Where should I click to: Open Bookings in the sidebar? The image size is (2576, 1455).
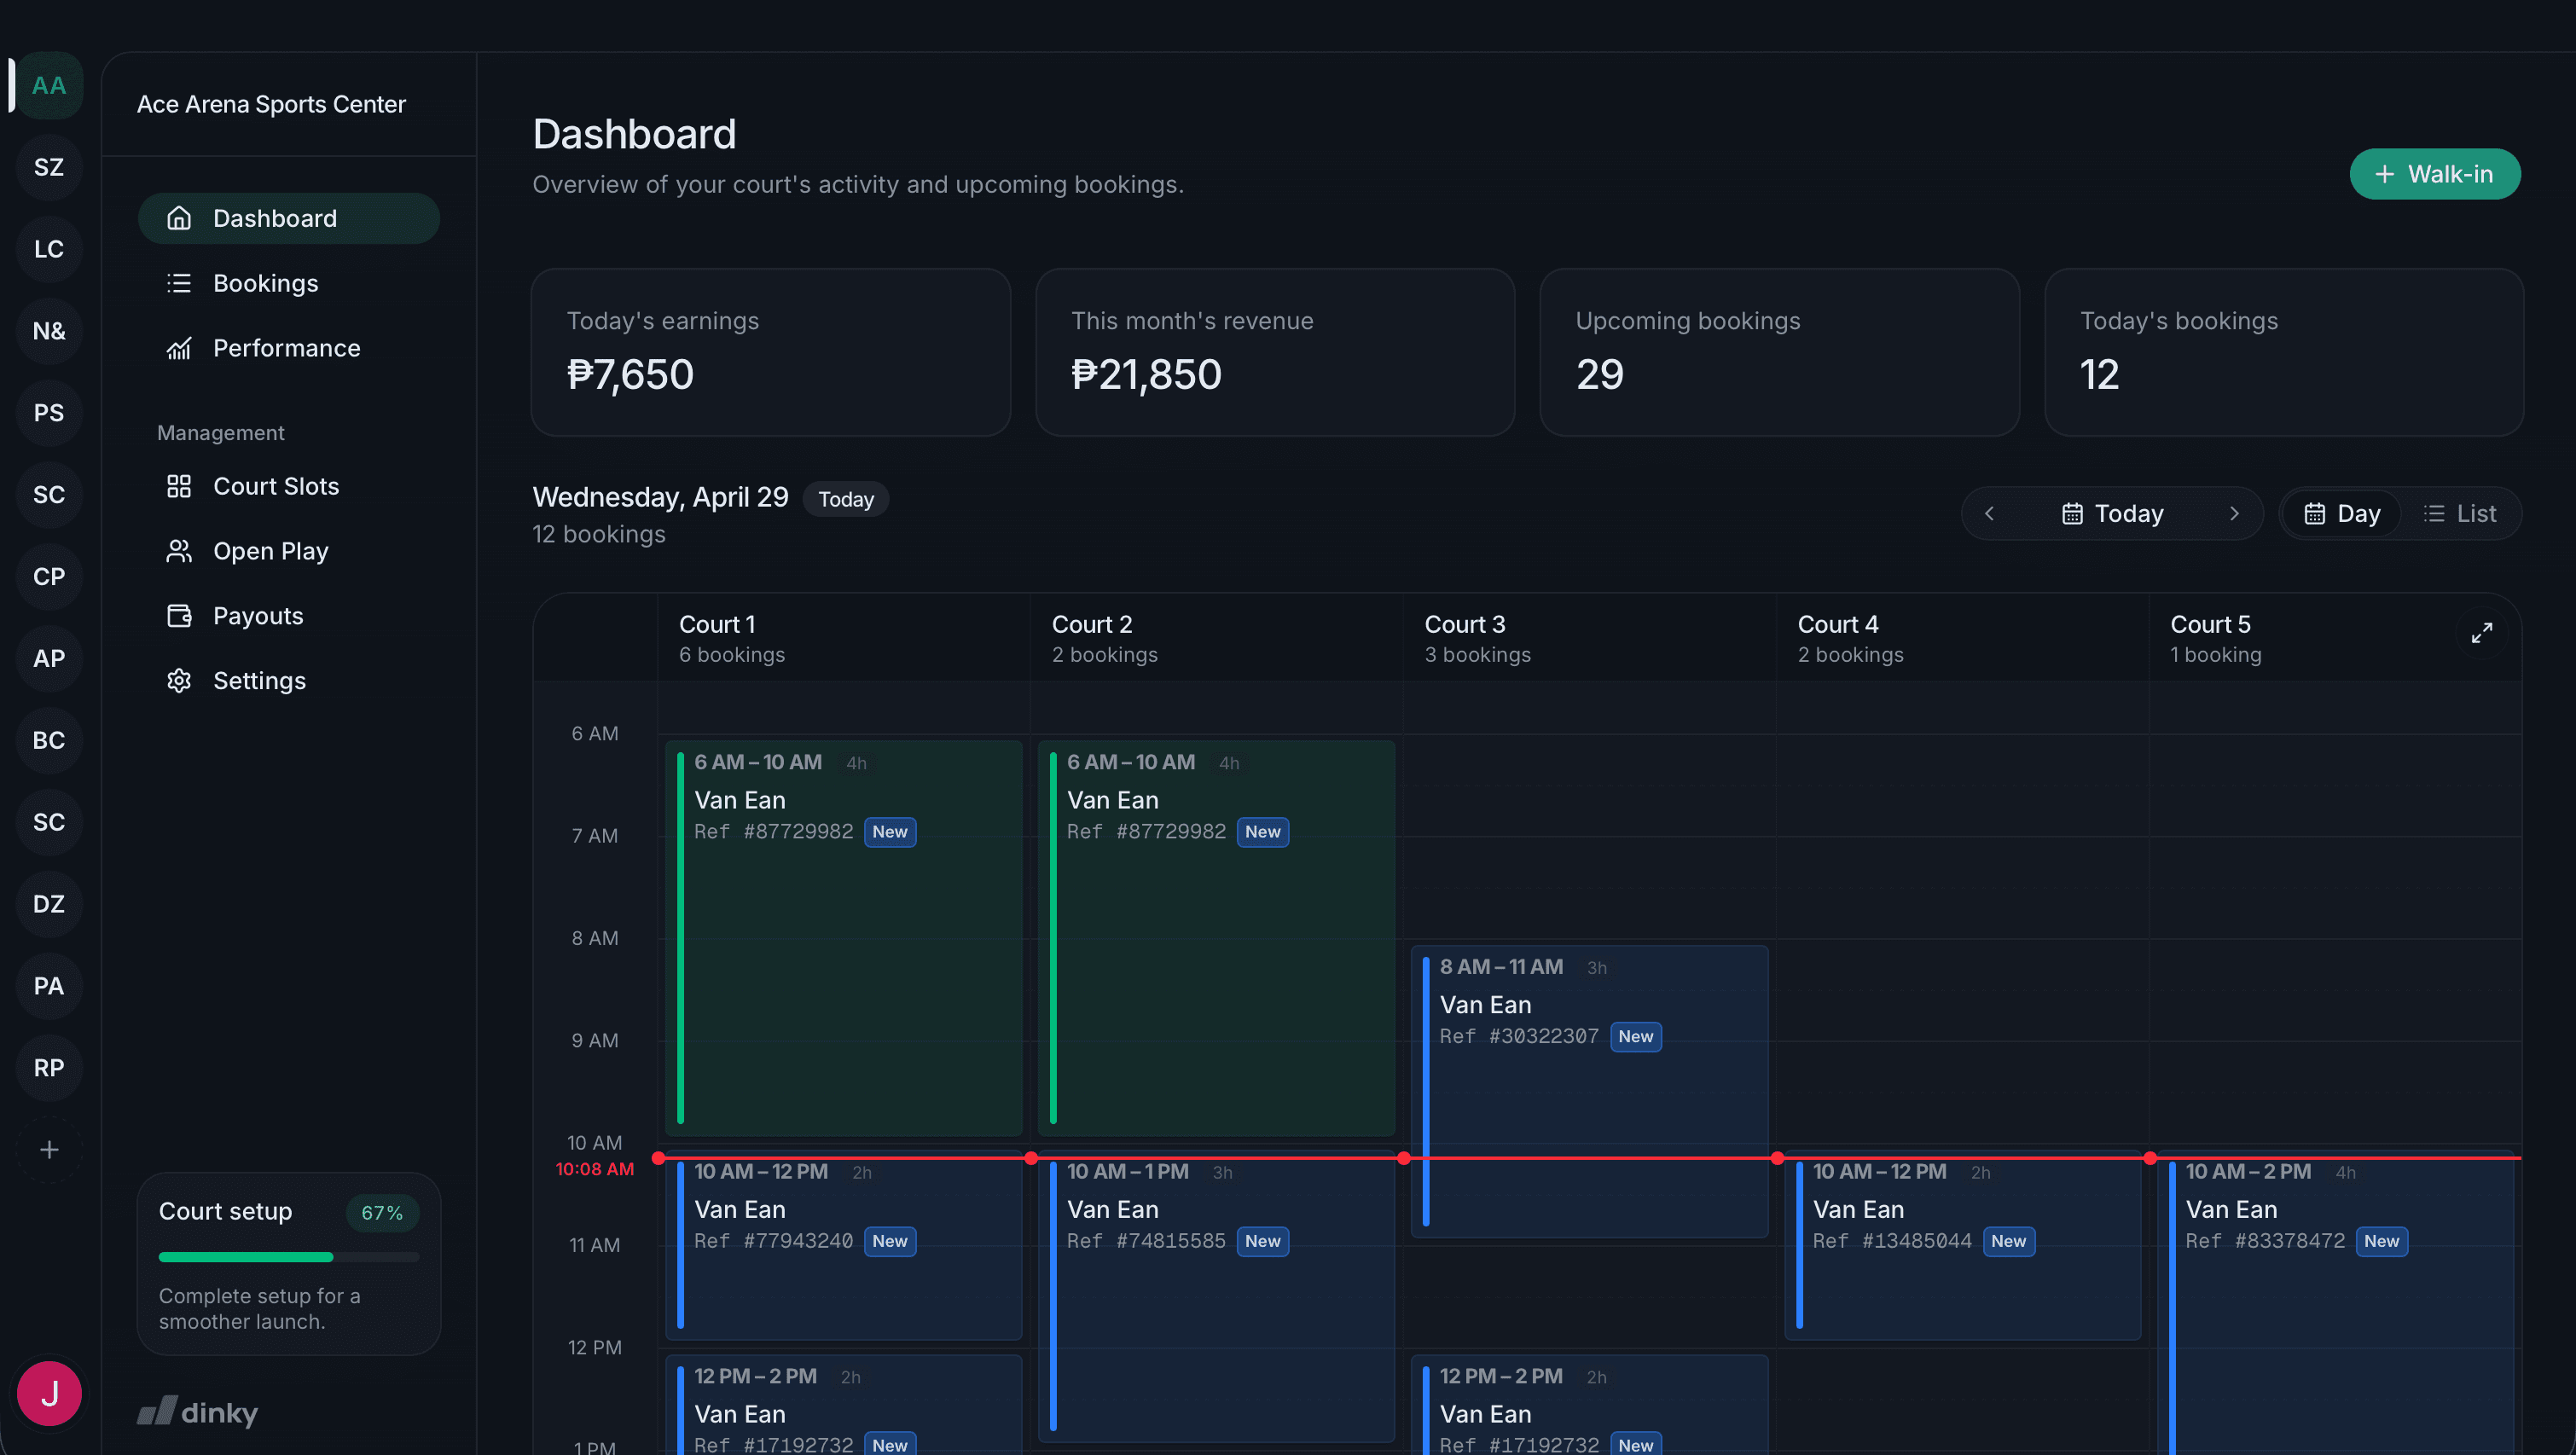288,283
